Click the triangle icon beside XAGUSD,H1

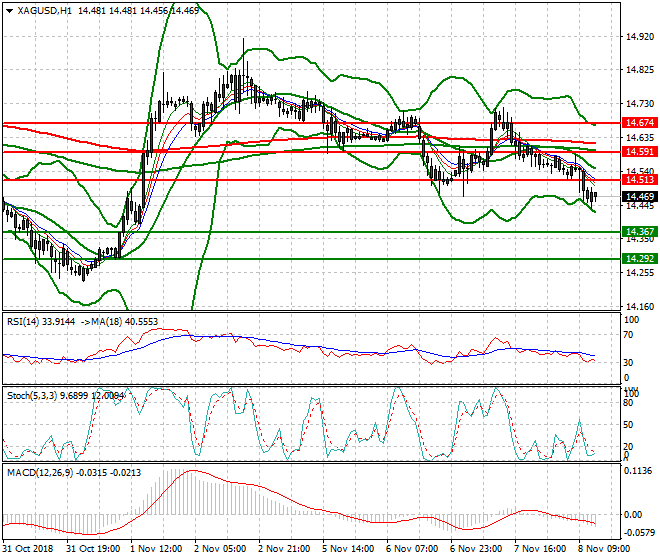click(x=9, y=10)
